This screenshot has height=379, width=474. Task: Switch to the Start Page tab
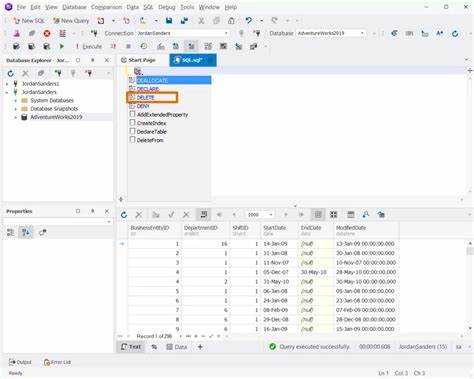(x=138, y=60)
